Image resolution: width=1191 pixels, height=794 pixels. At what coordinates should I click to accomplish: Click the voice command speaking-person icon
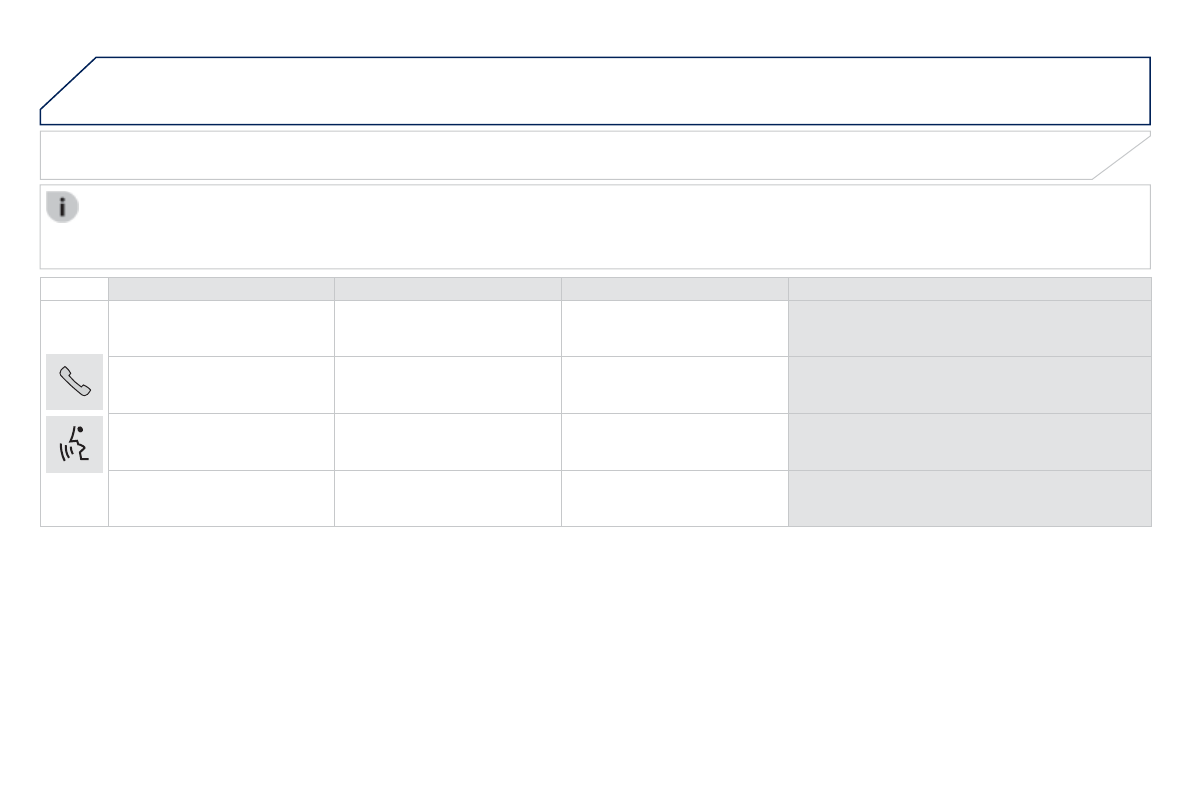click(x=75, y=444)
